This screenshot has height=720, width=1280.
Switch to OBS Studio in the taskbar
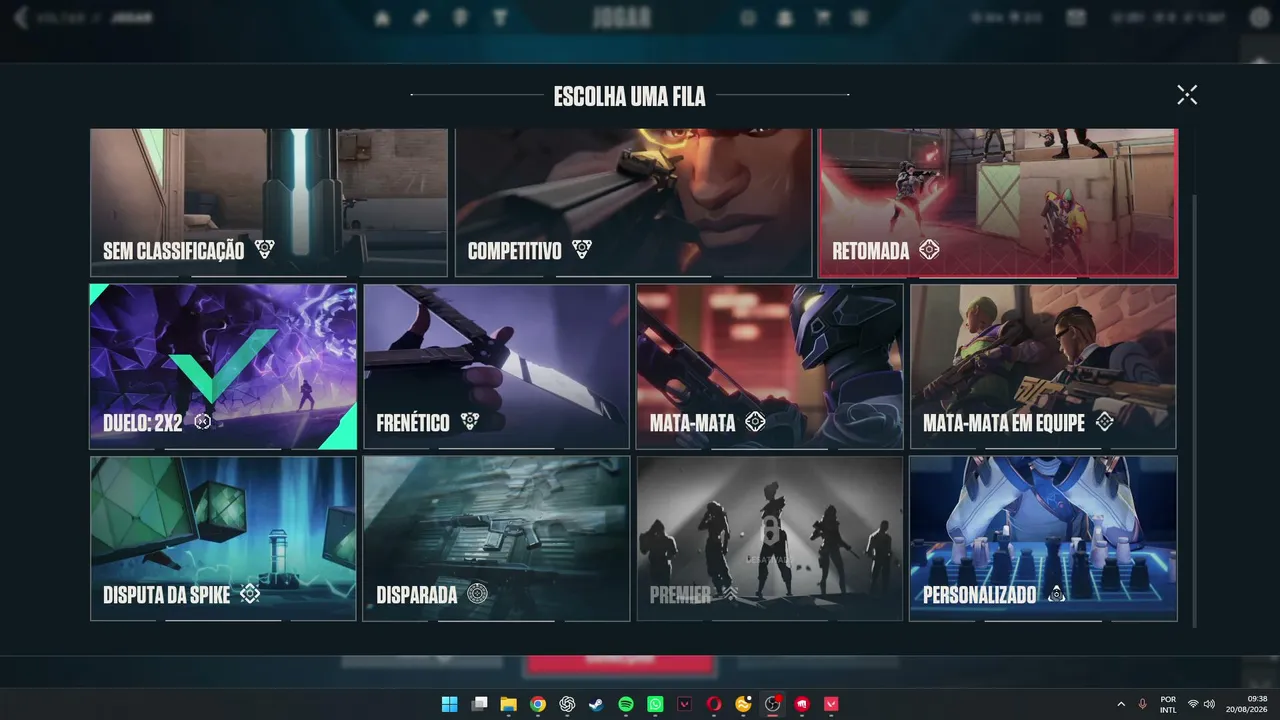[773, 704]
